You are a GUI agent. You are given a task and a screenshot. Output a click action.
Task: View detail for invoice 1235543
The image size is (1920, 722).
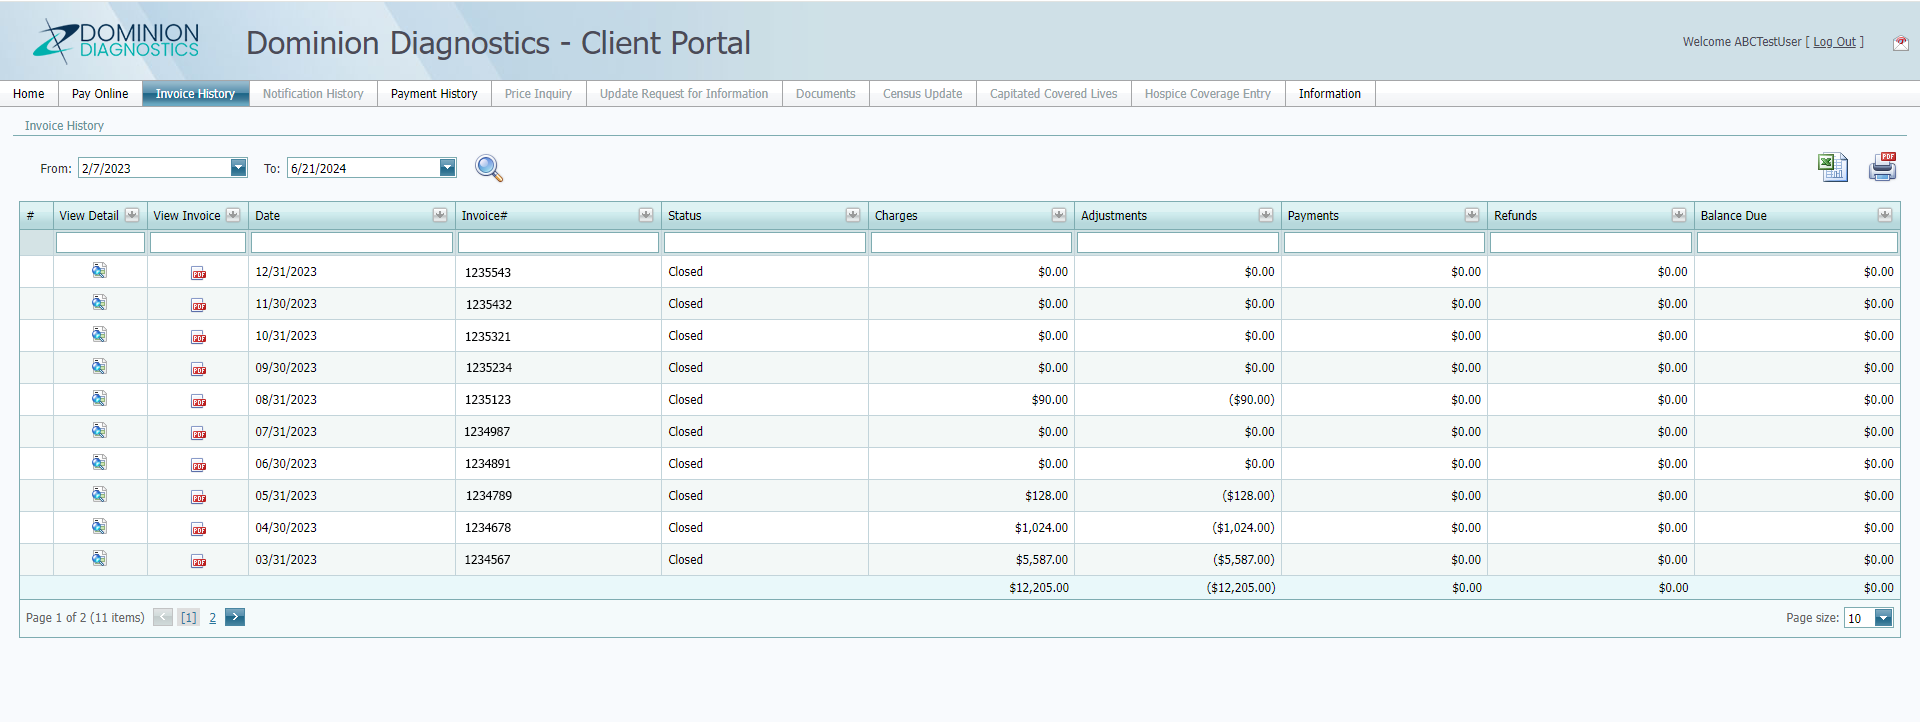pyautogui.click(x=99, y=271)
